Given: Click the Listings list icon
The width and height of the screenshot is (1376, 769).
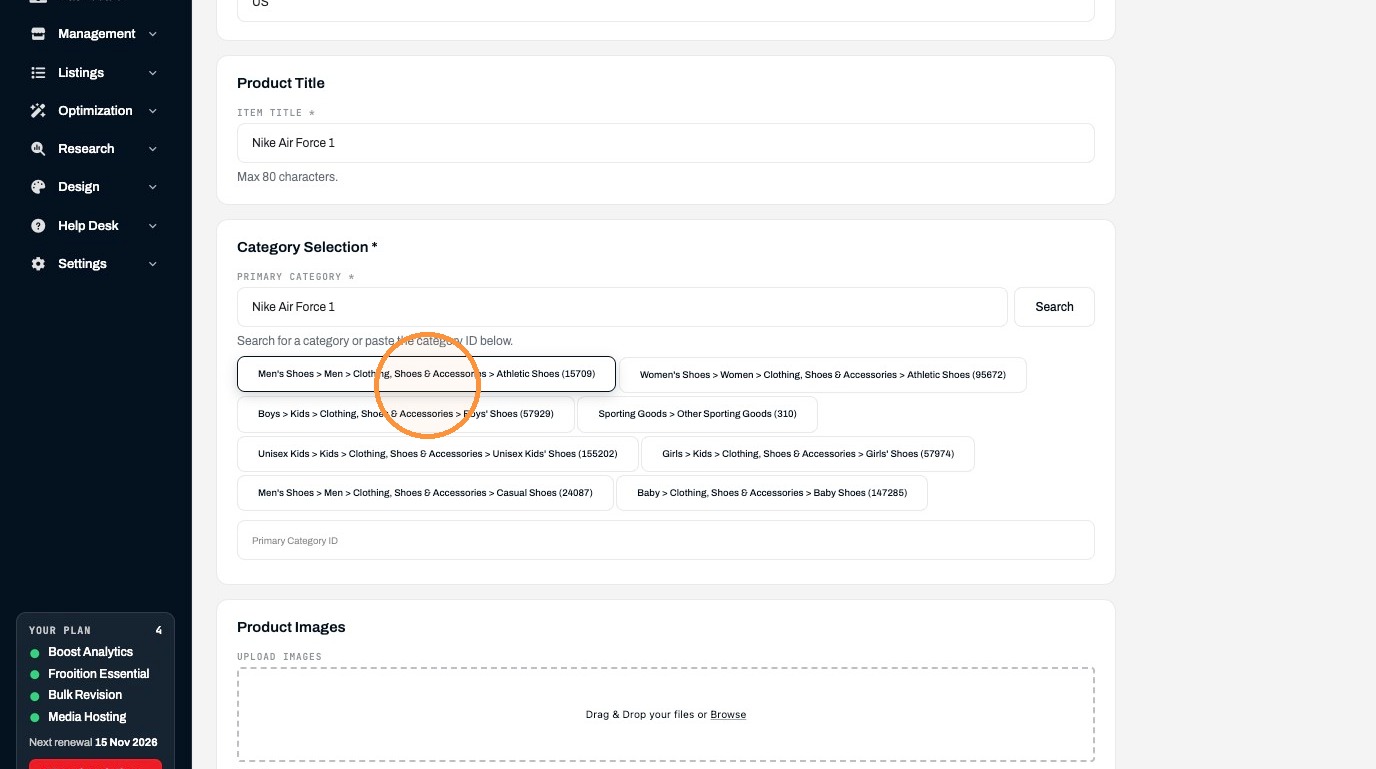Looking at the screenshot, I should pyautogui.click(x=38, y=73).
